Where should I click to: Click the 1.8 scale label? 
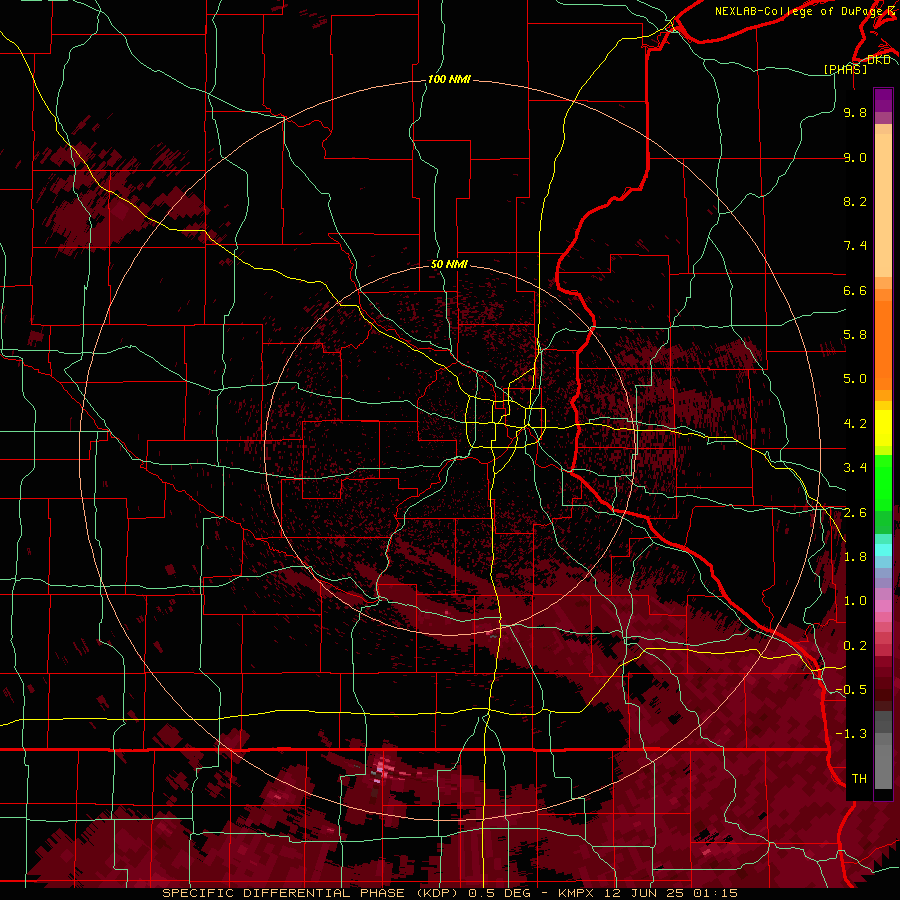855,557
